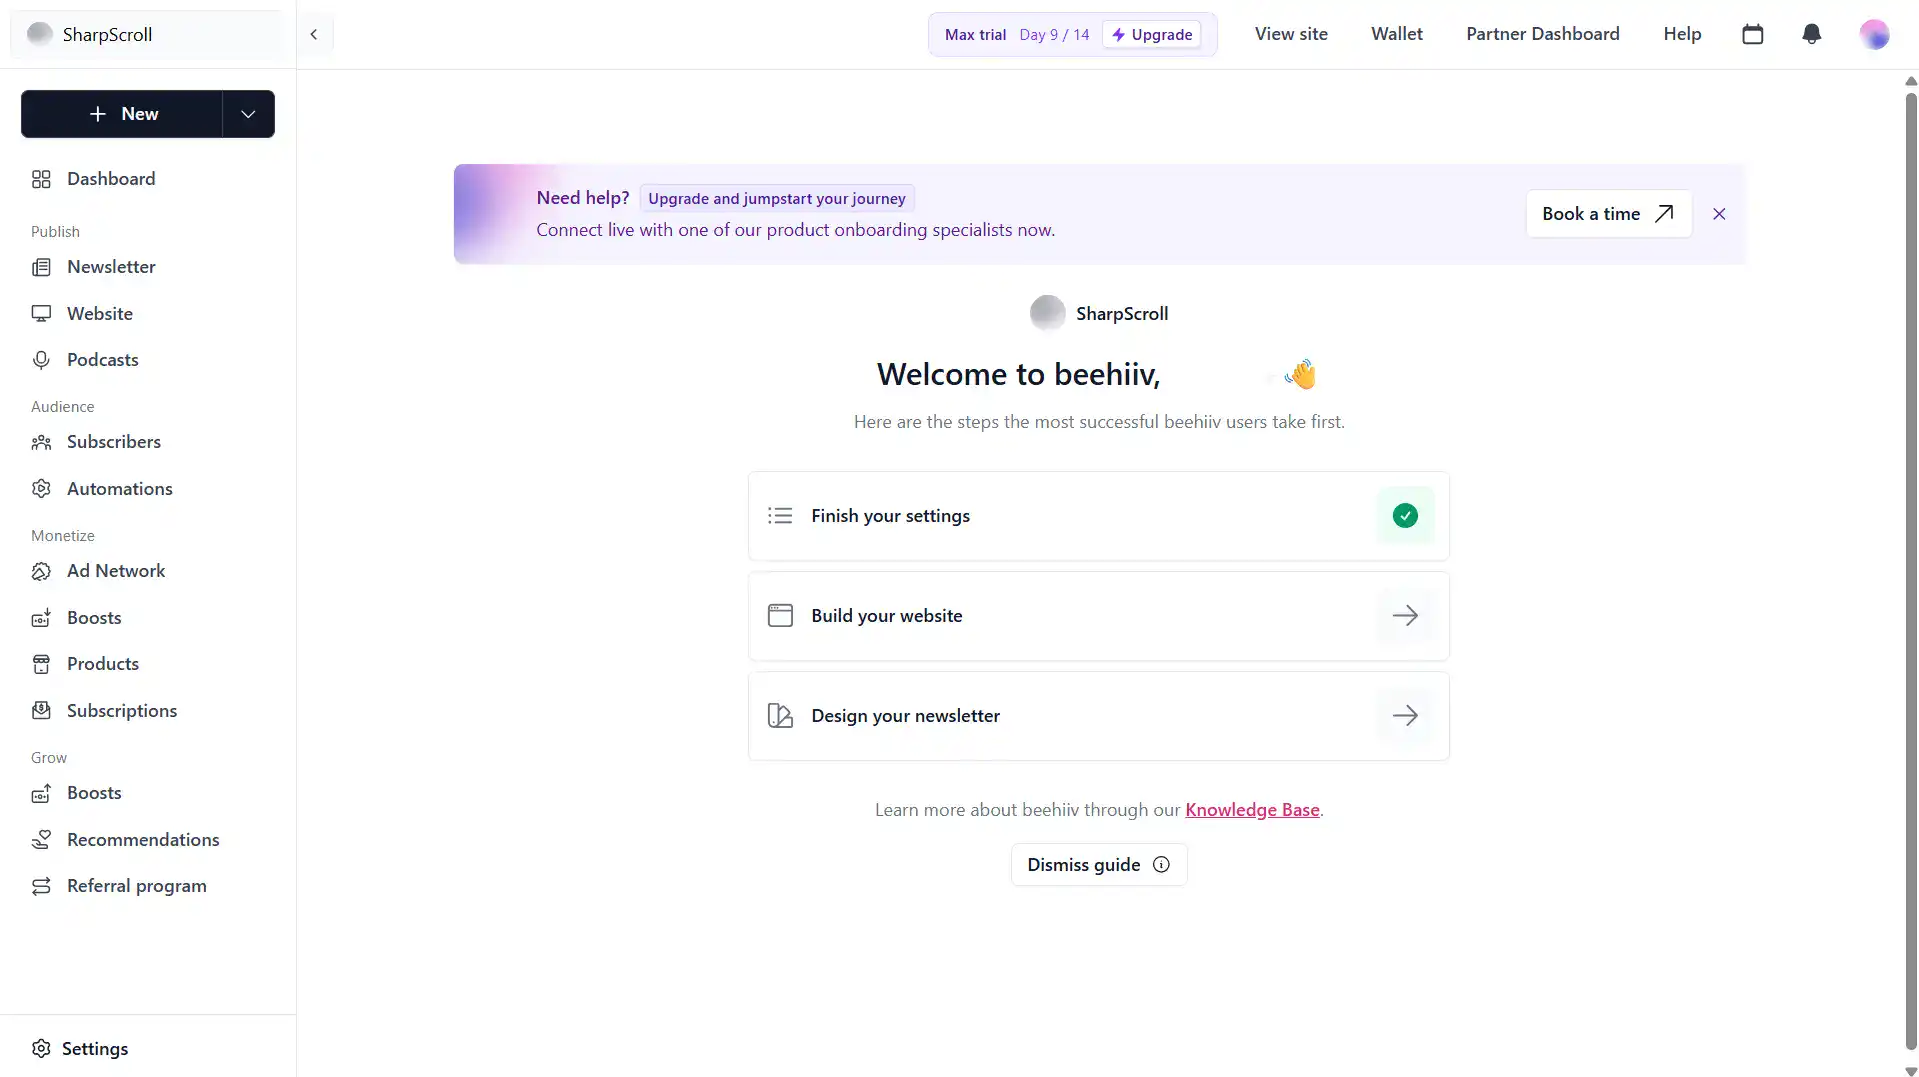Click the Ad Network icon
Screen dimensions: 1919x1077
(x=41, y=571)
